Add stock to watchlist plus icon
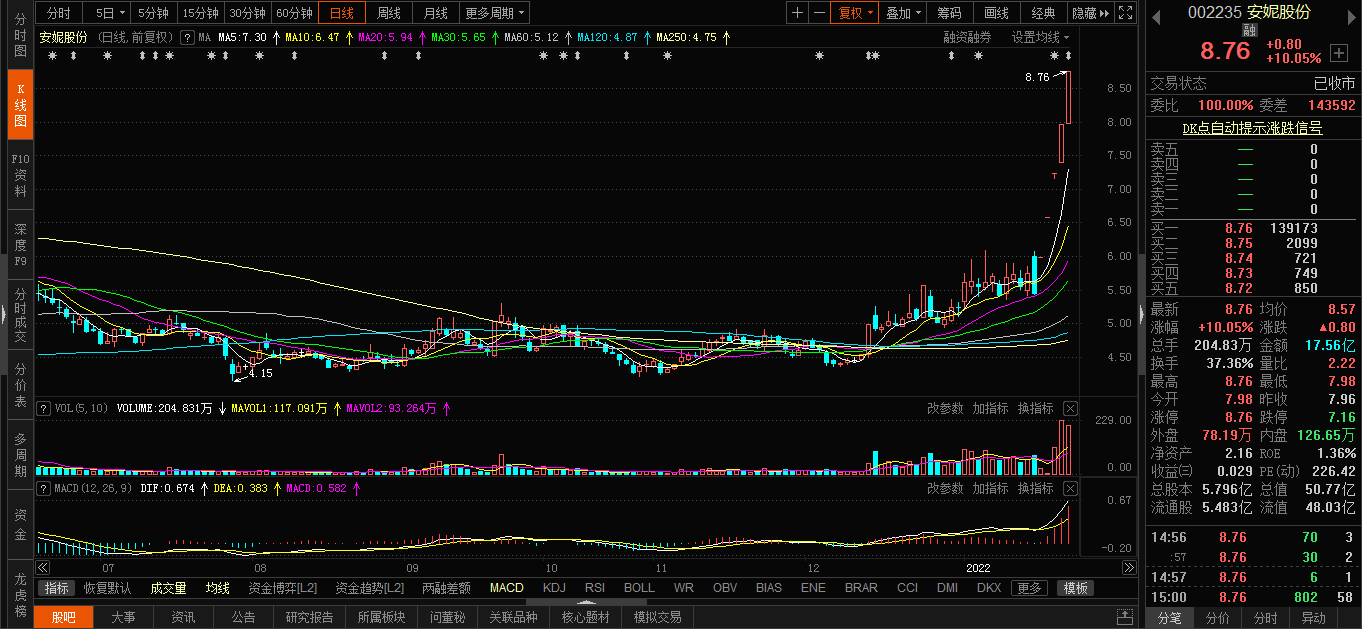This screenshot has height=629, width=1362. 1339,52
